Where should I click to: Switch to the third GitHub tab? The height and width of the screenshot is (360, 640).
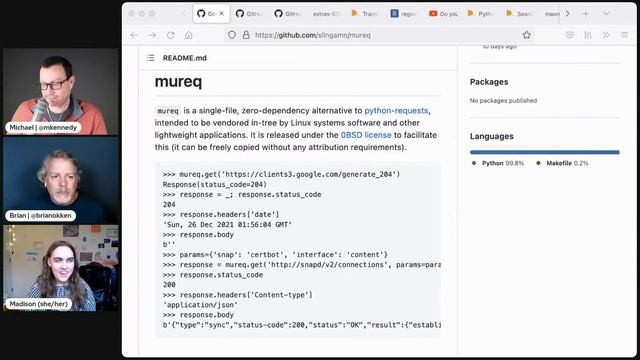(x=288, y=13)
